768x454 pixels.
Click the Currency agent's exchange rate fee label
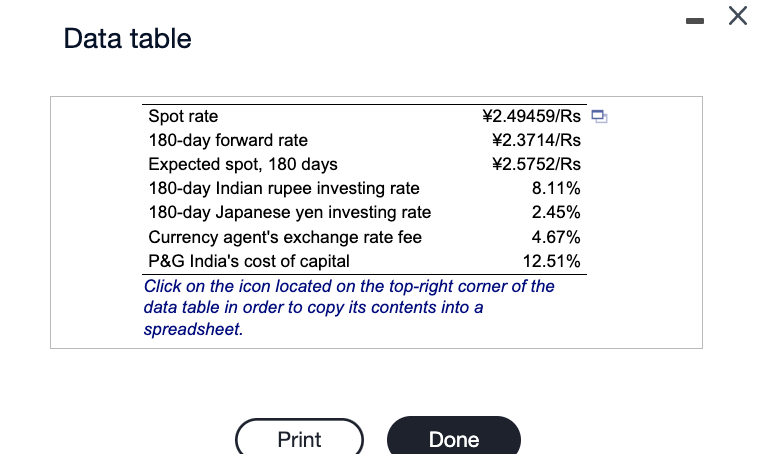point(285,237)
